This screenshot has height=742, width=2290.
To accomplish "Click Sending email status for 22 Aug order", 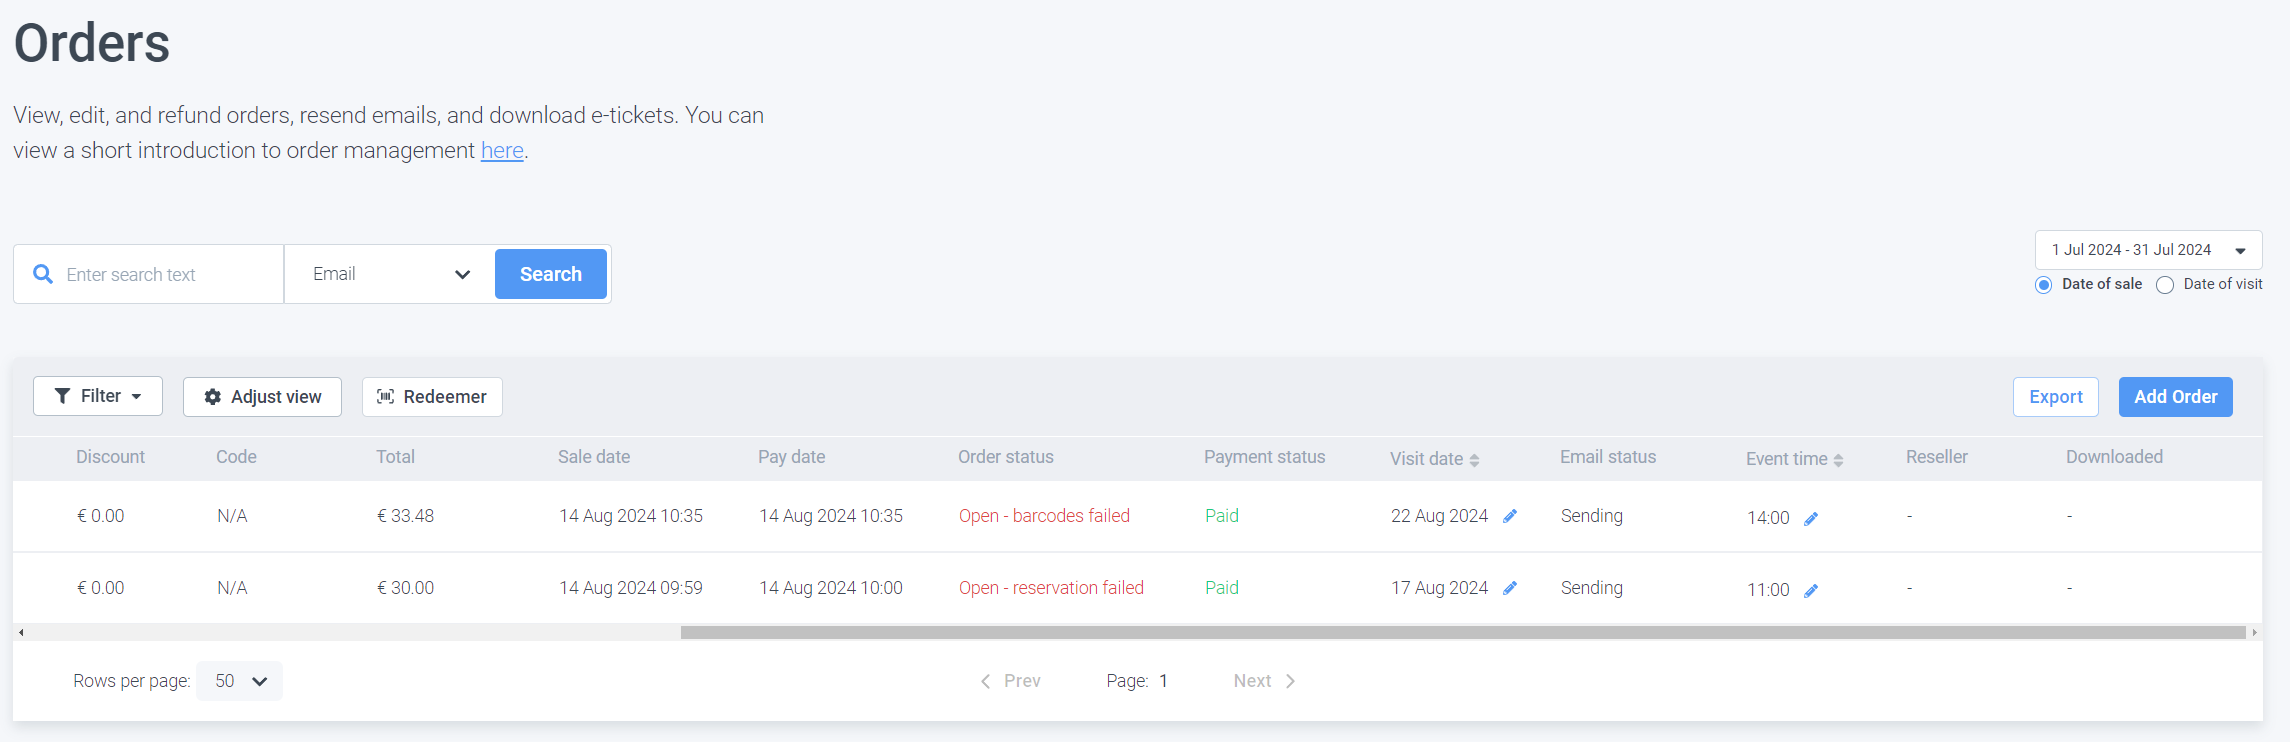I will 1592,516.
